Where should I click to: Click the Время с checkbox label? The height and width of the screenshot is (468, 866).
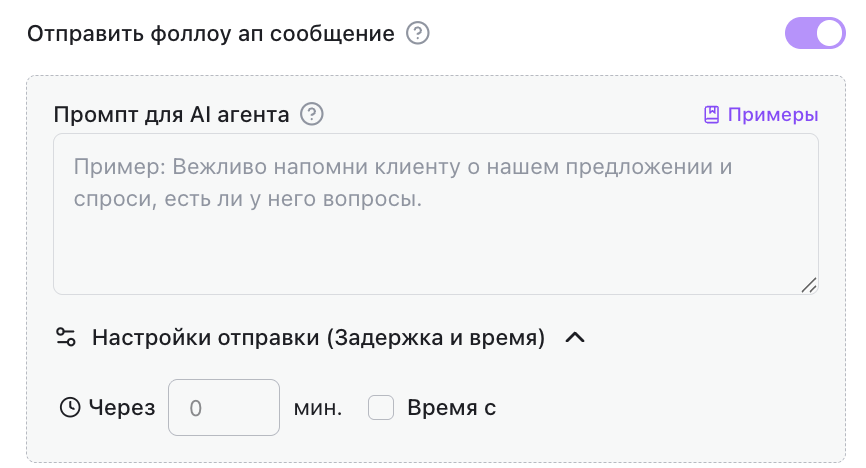pyautogui.click(x=451, y=408)
